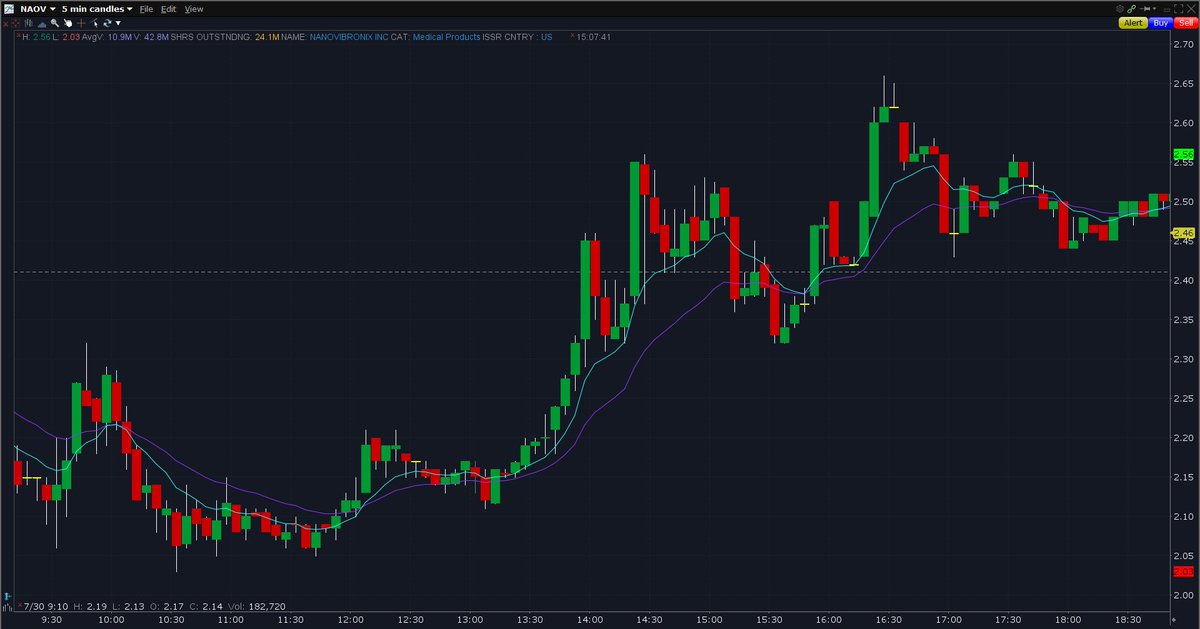Click the red dotted square toolbar icon
This screenshot has height=629, width=1200.
click(x=16, y=23)
